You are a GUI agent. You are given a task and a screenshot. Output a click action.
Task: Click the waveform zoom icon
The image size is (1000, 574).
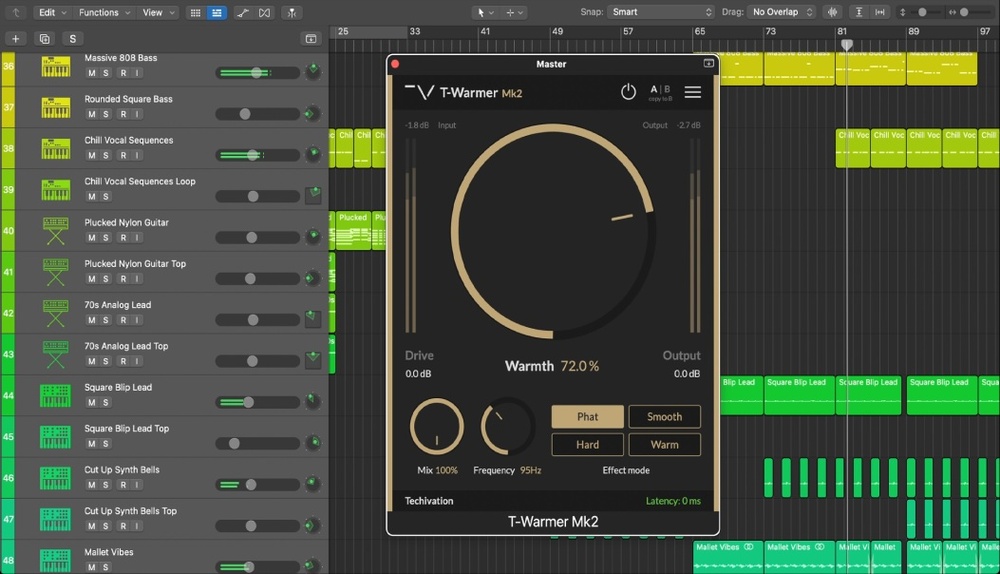[832, 12]
